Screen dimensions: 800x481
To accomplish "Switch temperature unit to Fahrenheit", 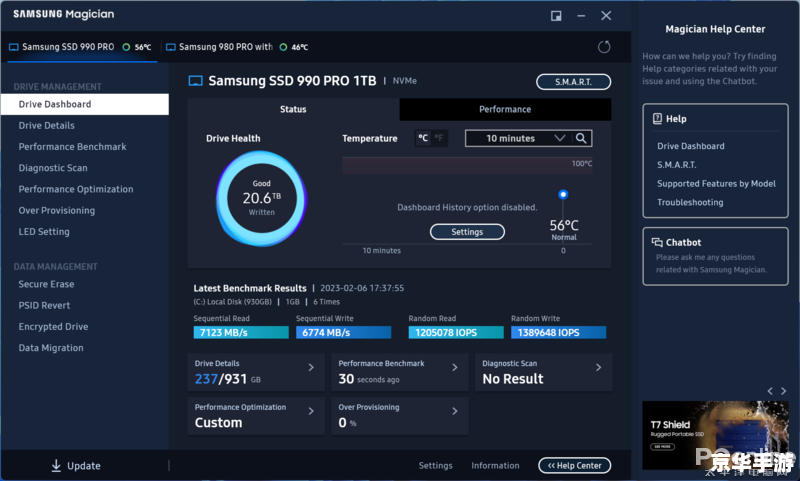I will tap(439, 138).
